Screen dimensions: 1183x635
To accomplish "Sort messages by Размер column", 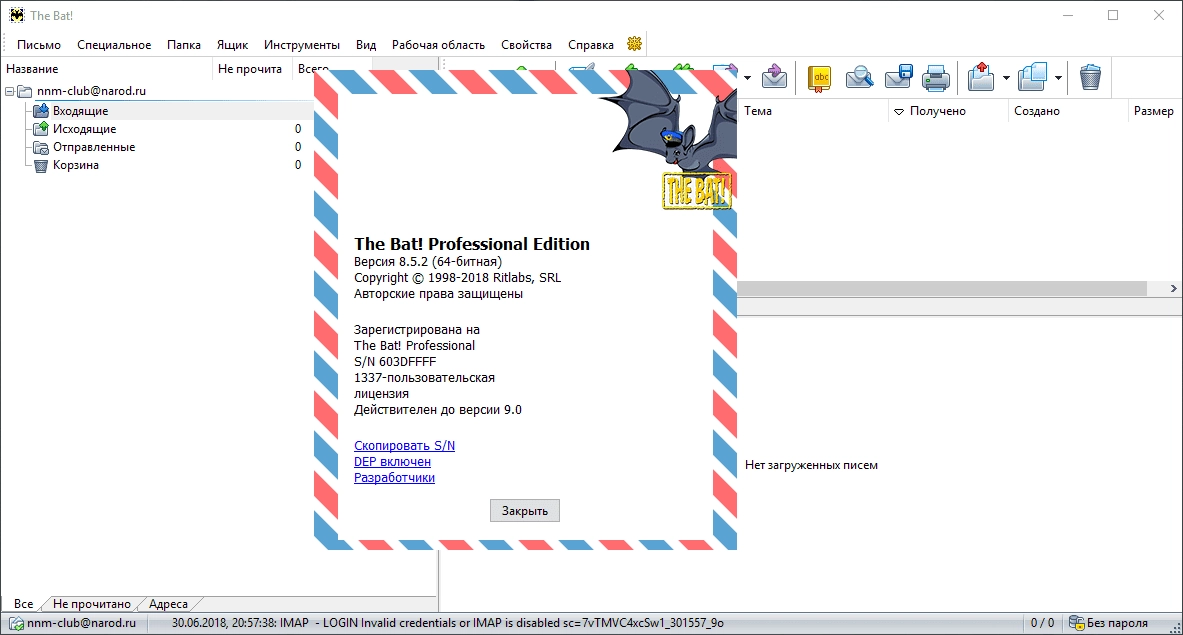I will click(x=1154, y=111).
